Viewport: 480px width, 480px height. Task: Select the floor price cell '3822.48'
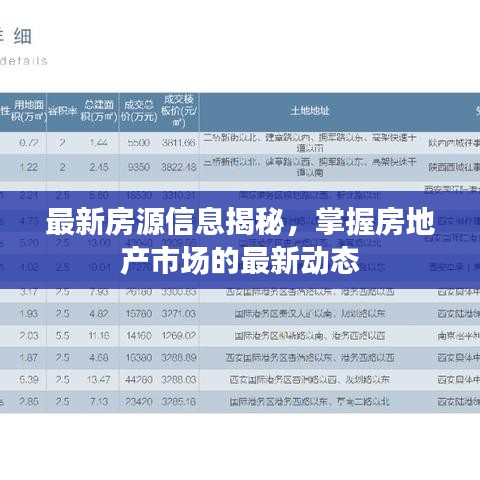coord(179,167)
